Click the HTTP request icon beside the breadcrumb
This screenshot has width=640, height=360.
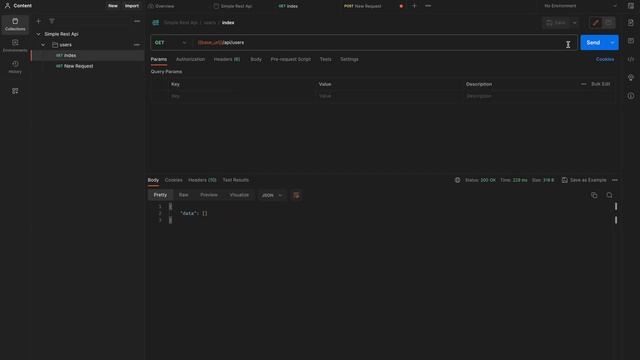coord(156,22)
